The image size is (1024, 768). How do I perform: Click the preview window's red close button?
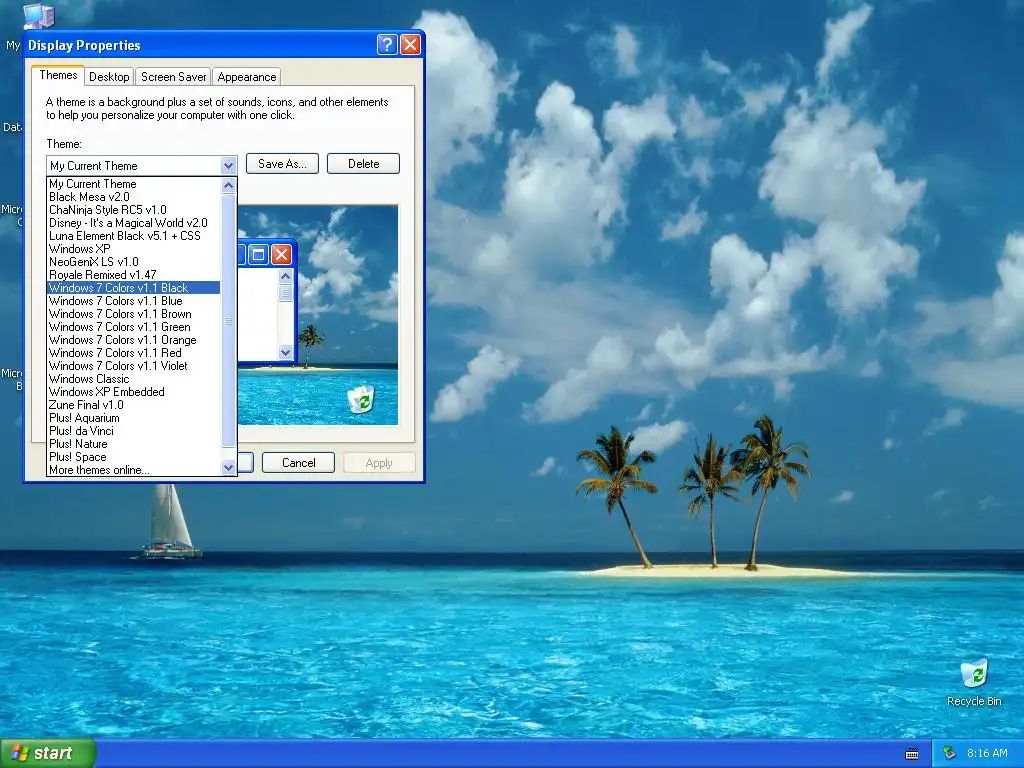[x=281, y=254]
